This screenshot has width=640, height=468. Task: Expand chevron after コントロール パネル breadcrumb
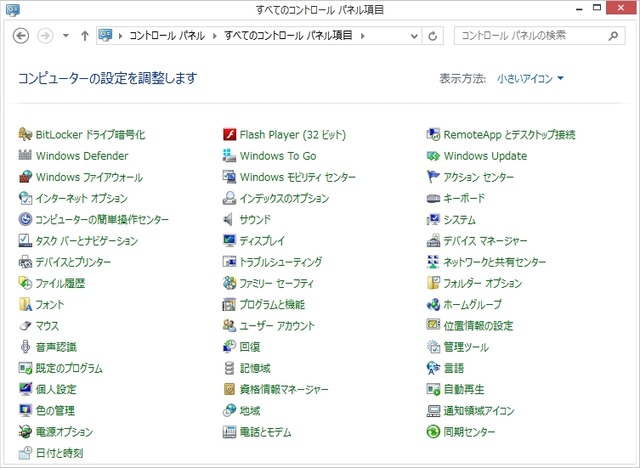point(215,36)
